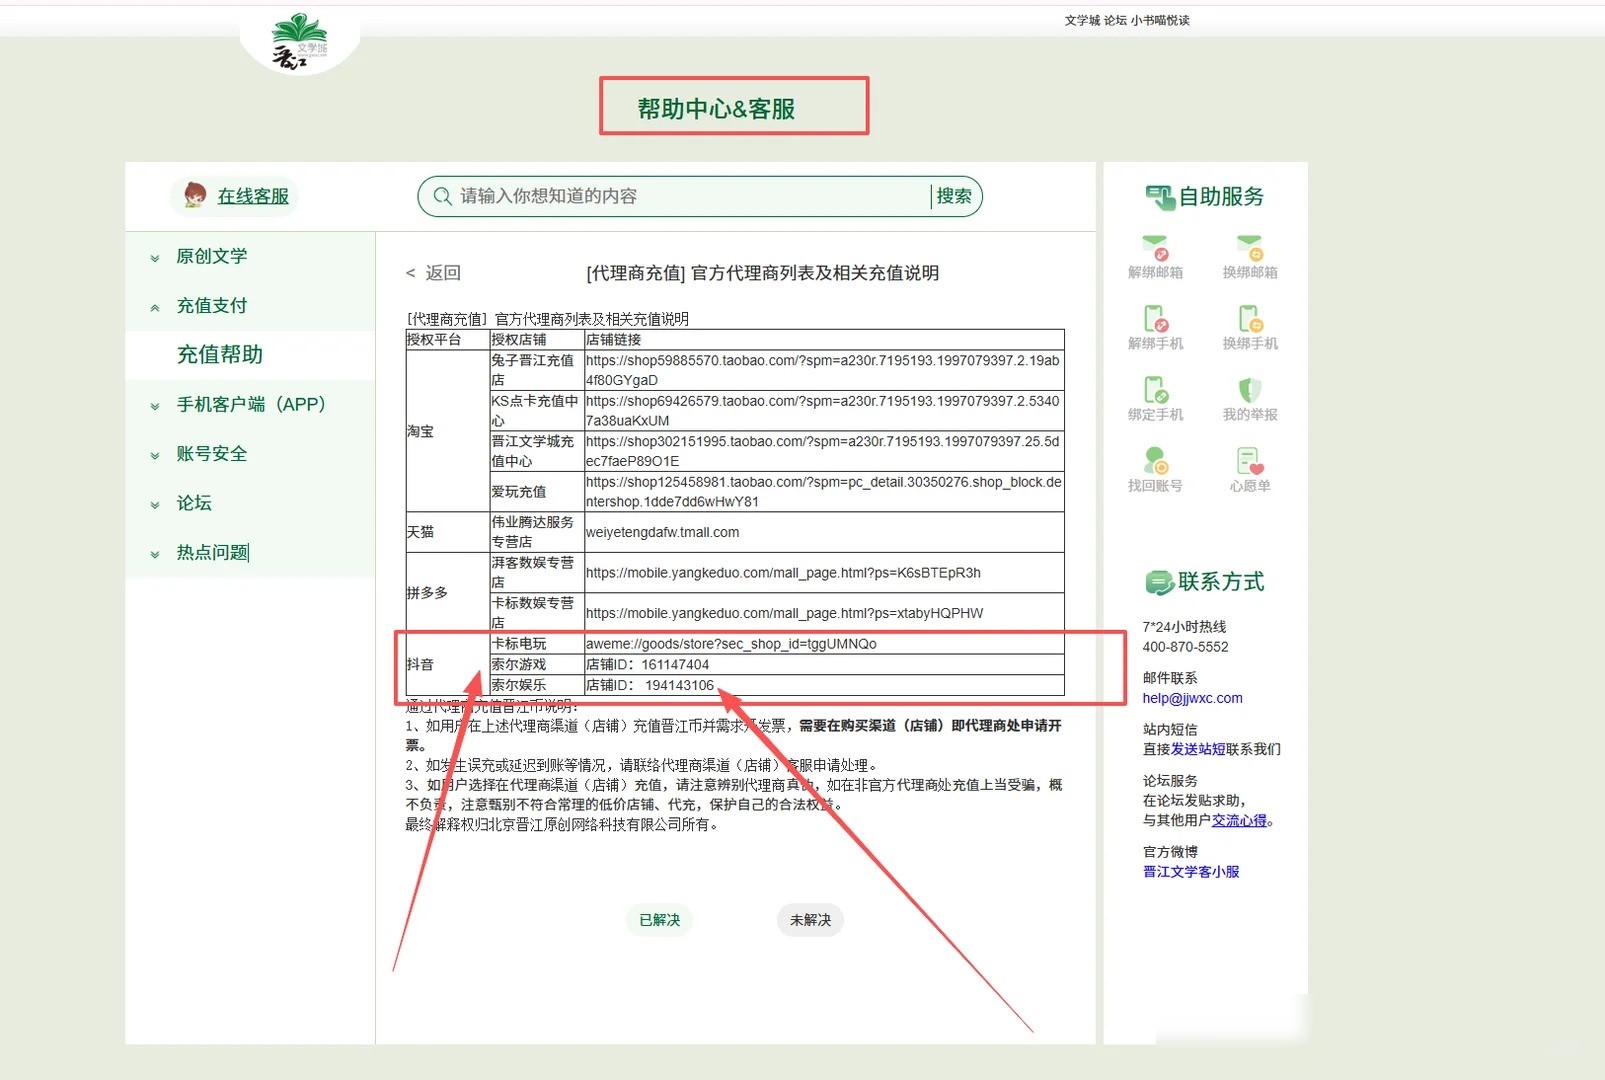1605x1080 pixels.
Task: Click the 晋江文学城 site logo
Action: pyautogui.click(x=299, y=42)
